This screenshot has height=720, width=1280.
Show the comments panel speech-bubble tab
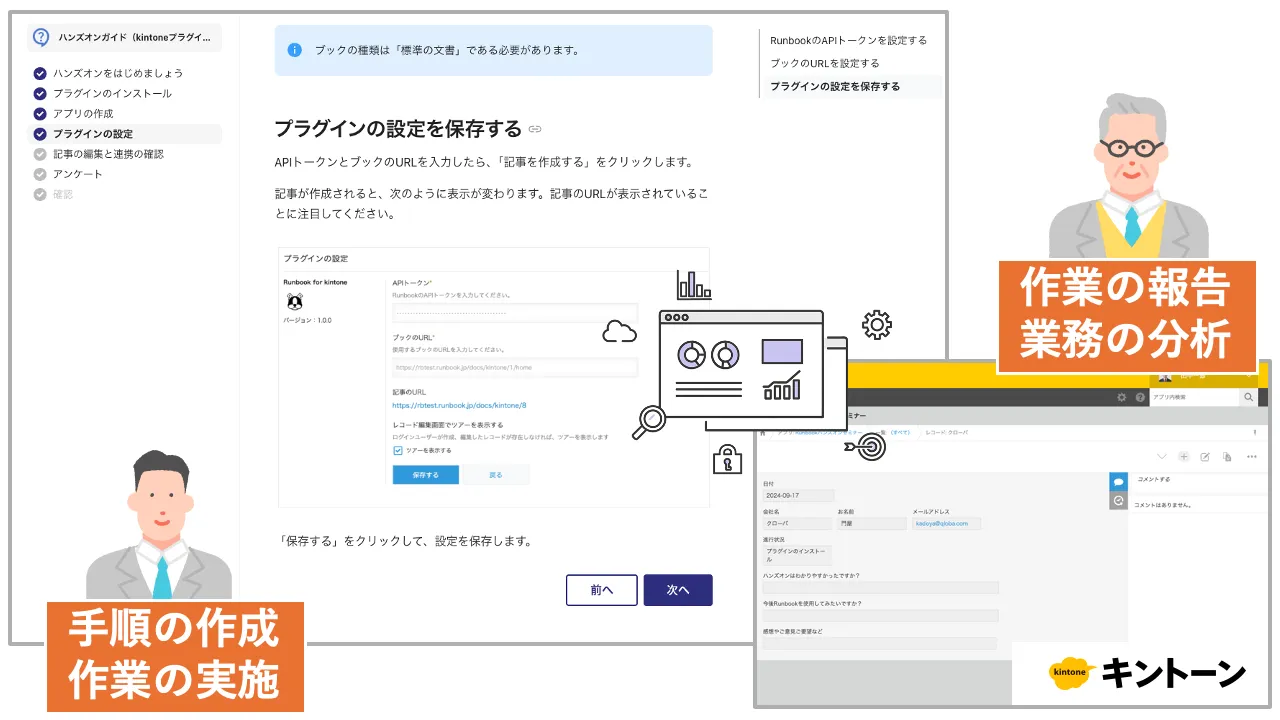click(1118, 481)
